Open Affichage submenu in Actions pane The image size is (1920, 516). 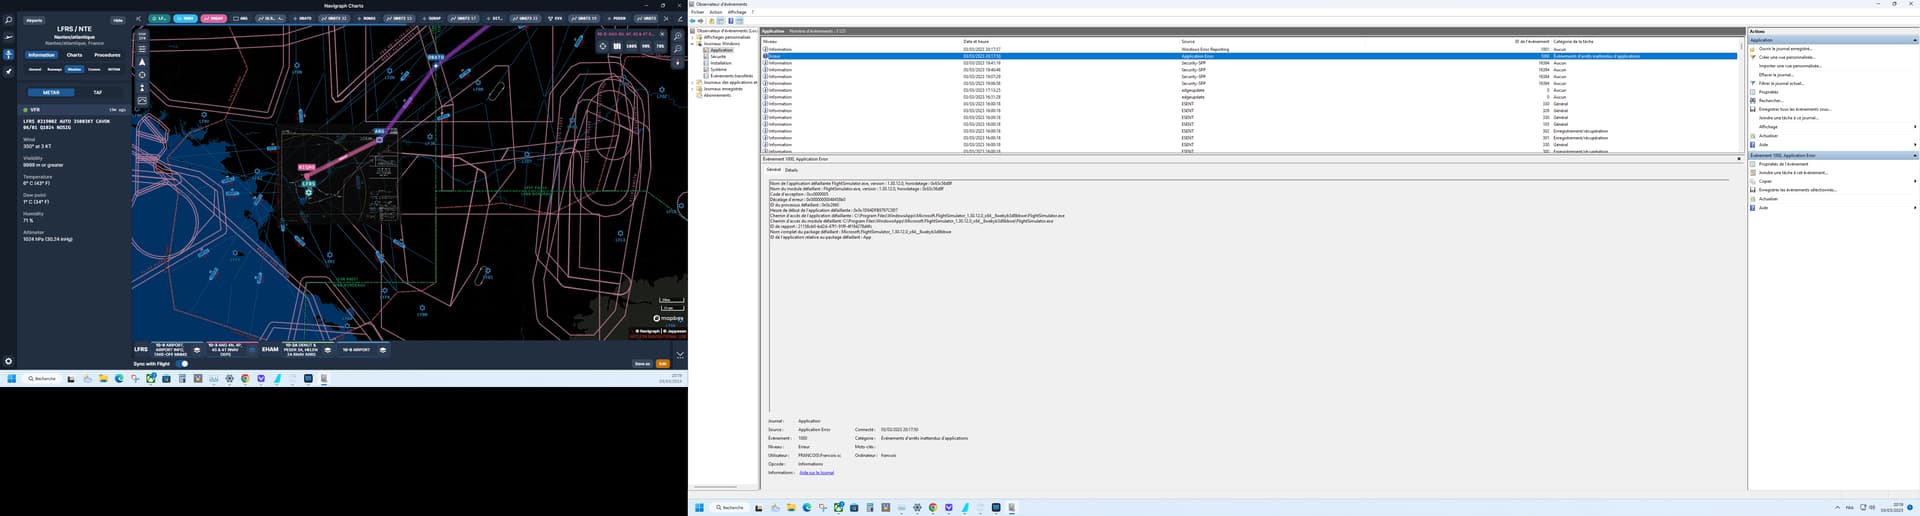click(1835, 126)
